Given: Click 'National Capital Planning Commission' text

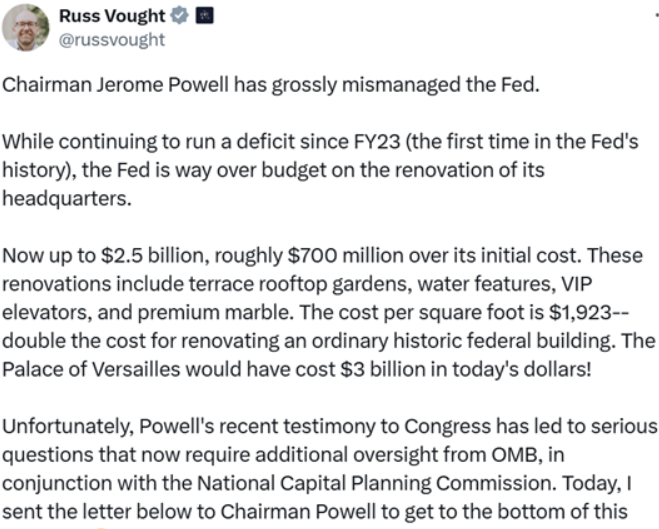Looking at the screenshot, I should point(374,484).
